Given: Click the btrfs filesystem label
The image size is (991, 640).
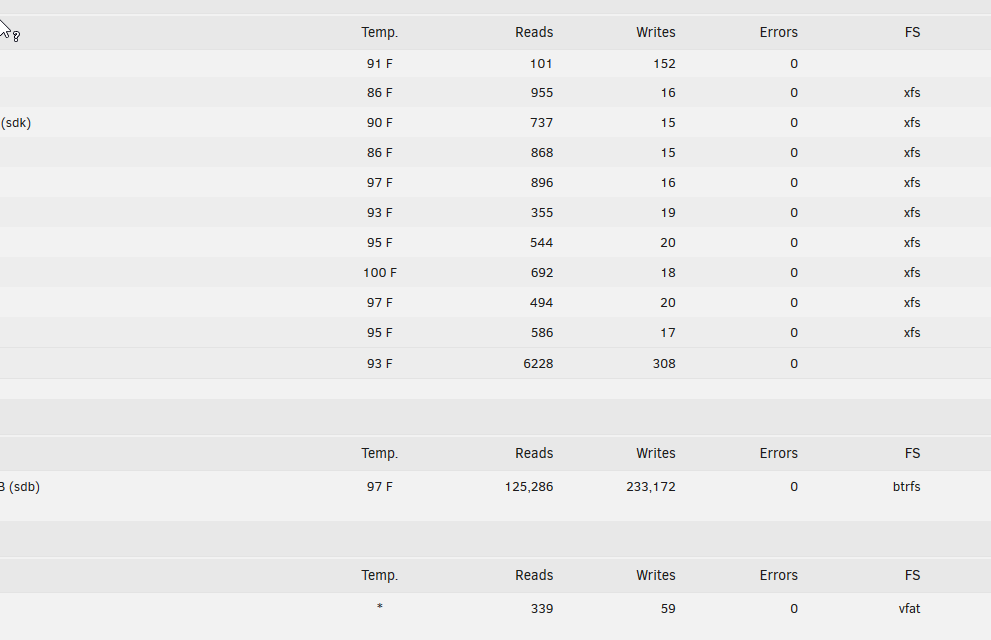Looking at the screenshot, I should coord(906,486).
